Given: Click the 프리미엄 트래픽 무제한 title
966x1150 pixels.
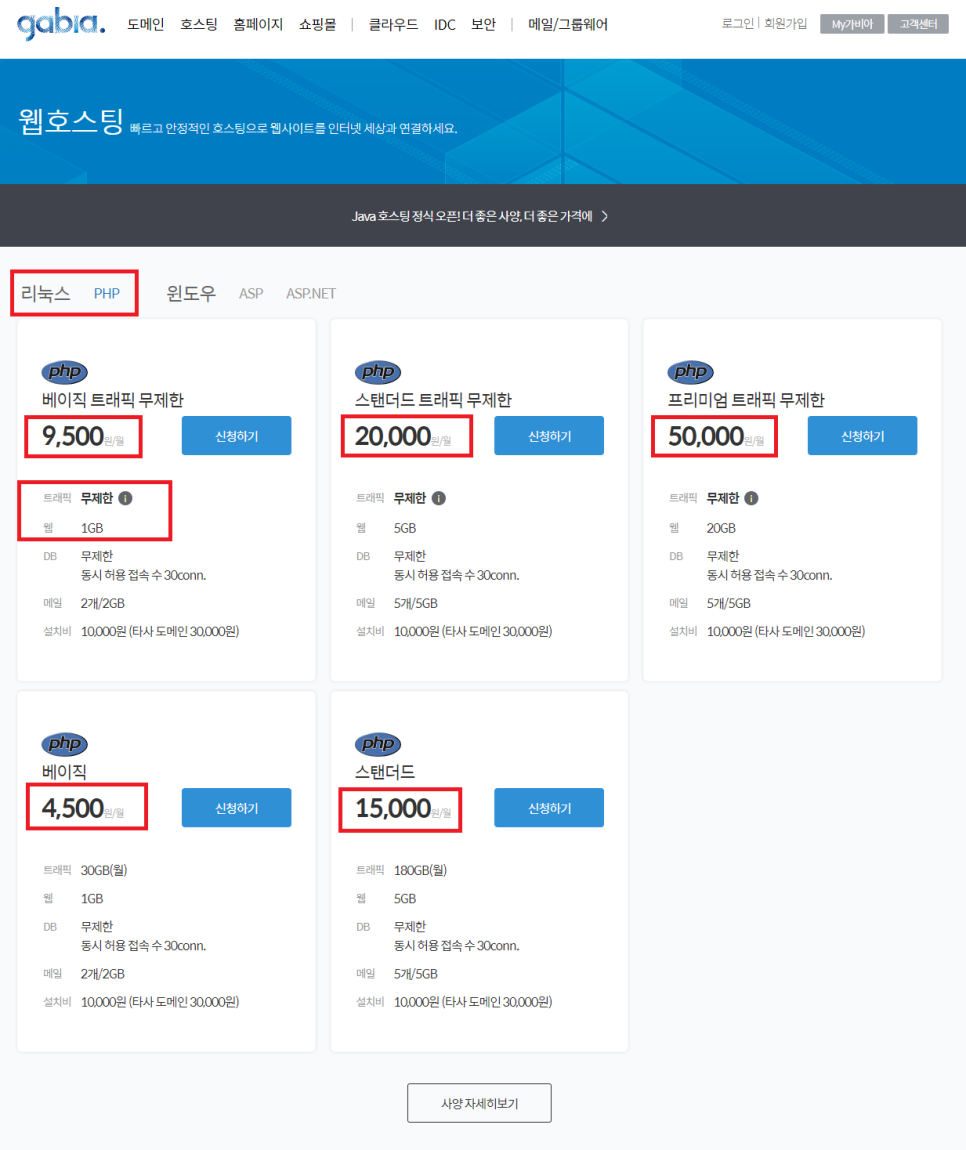Looking at the screenshot, I should click(x=746, y=400).
